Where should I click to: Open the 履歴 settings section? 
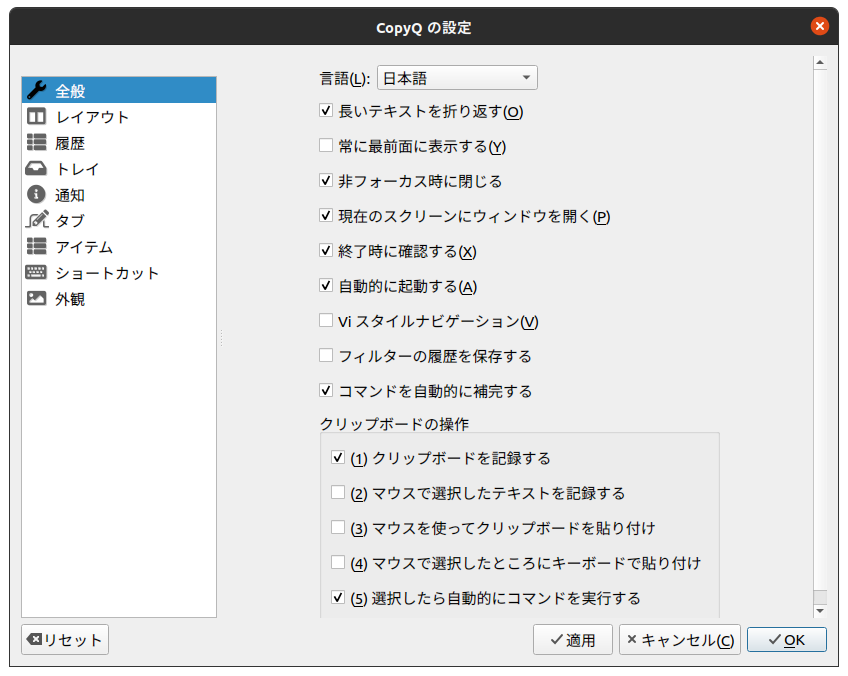click(x=119, y=142)
